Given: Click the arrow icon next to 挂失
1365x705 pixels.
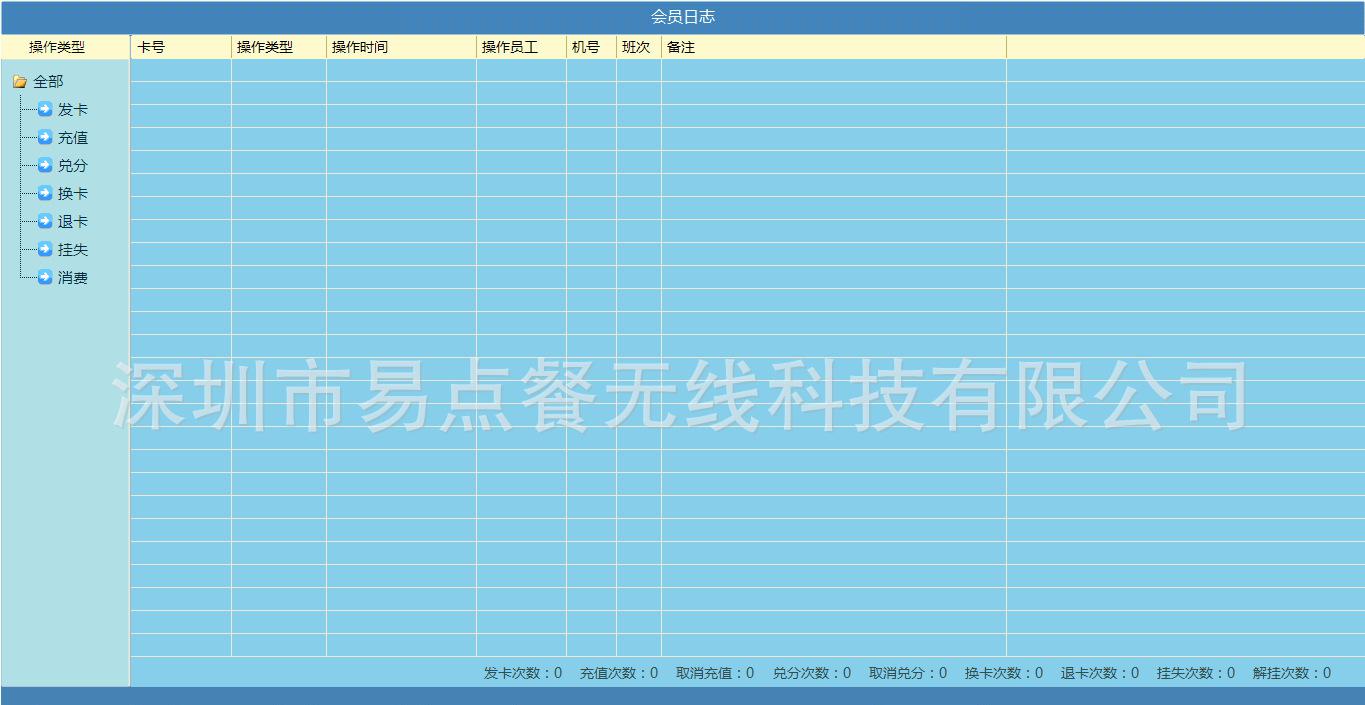Looking at the screenshot, I should 45,249.
